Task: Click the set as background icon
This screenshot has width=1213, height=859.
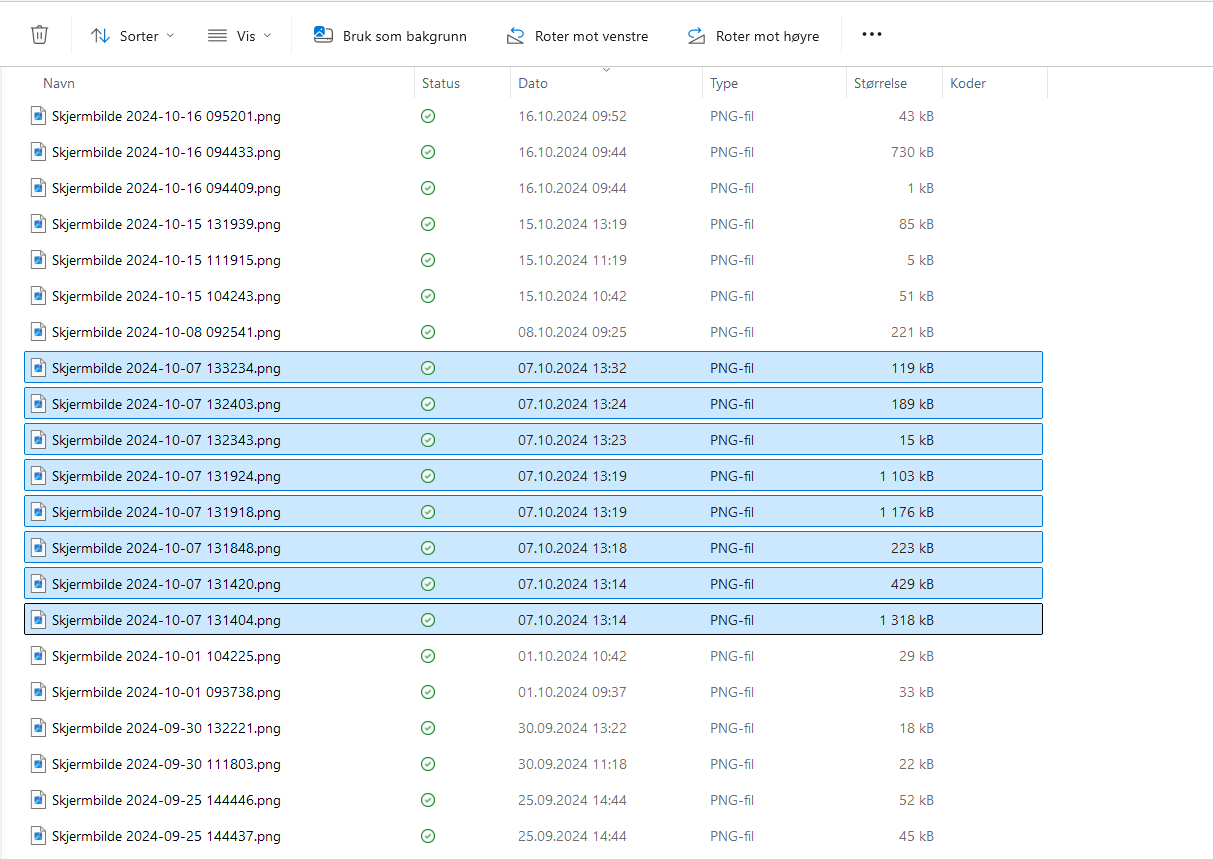Action: click(x=323, y=35)
